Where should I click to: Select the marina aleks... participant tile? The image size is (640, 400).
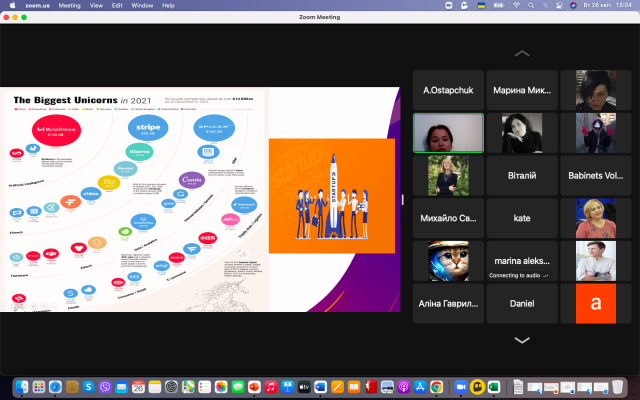(x=522, y=261)
